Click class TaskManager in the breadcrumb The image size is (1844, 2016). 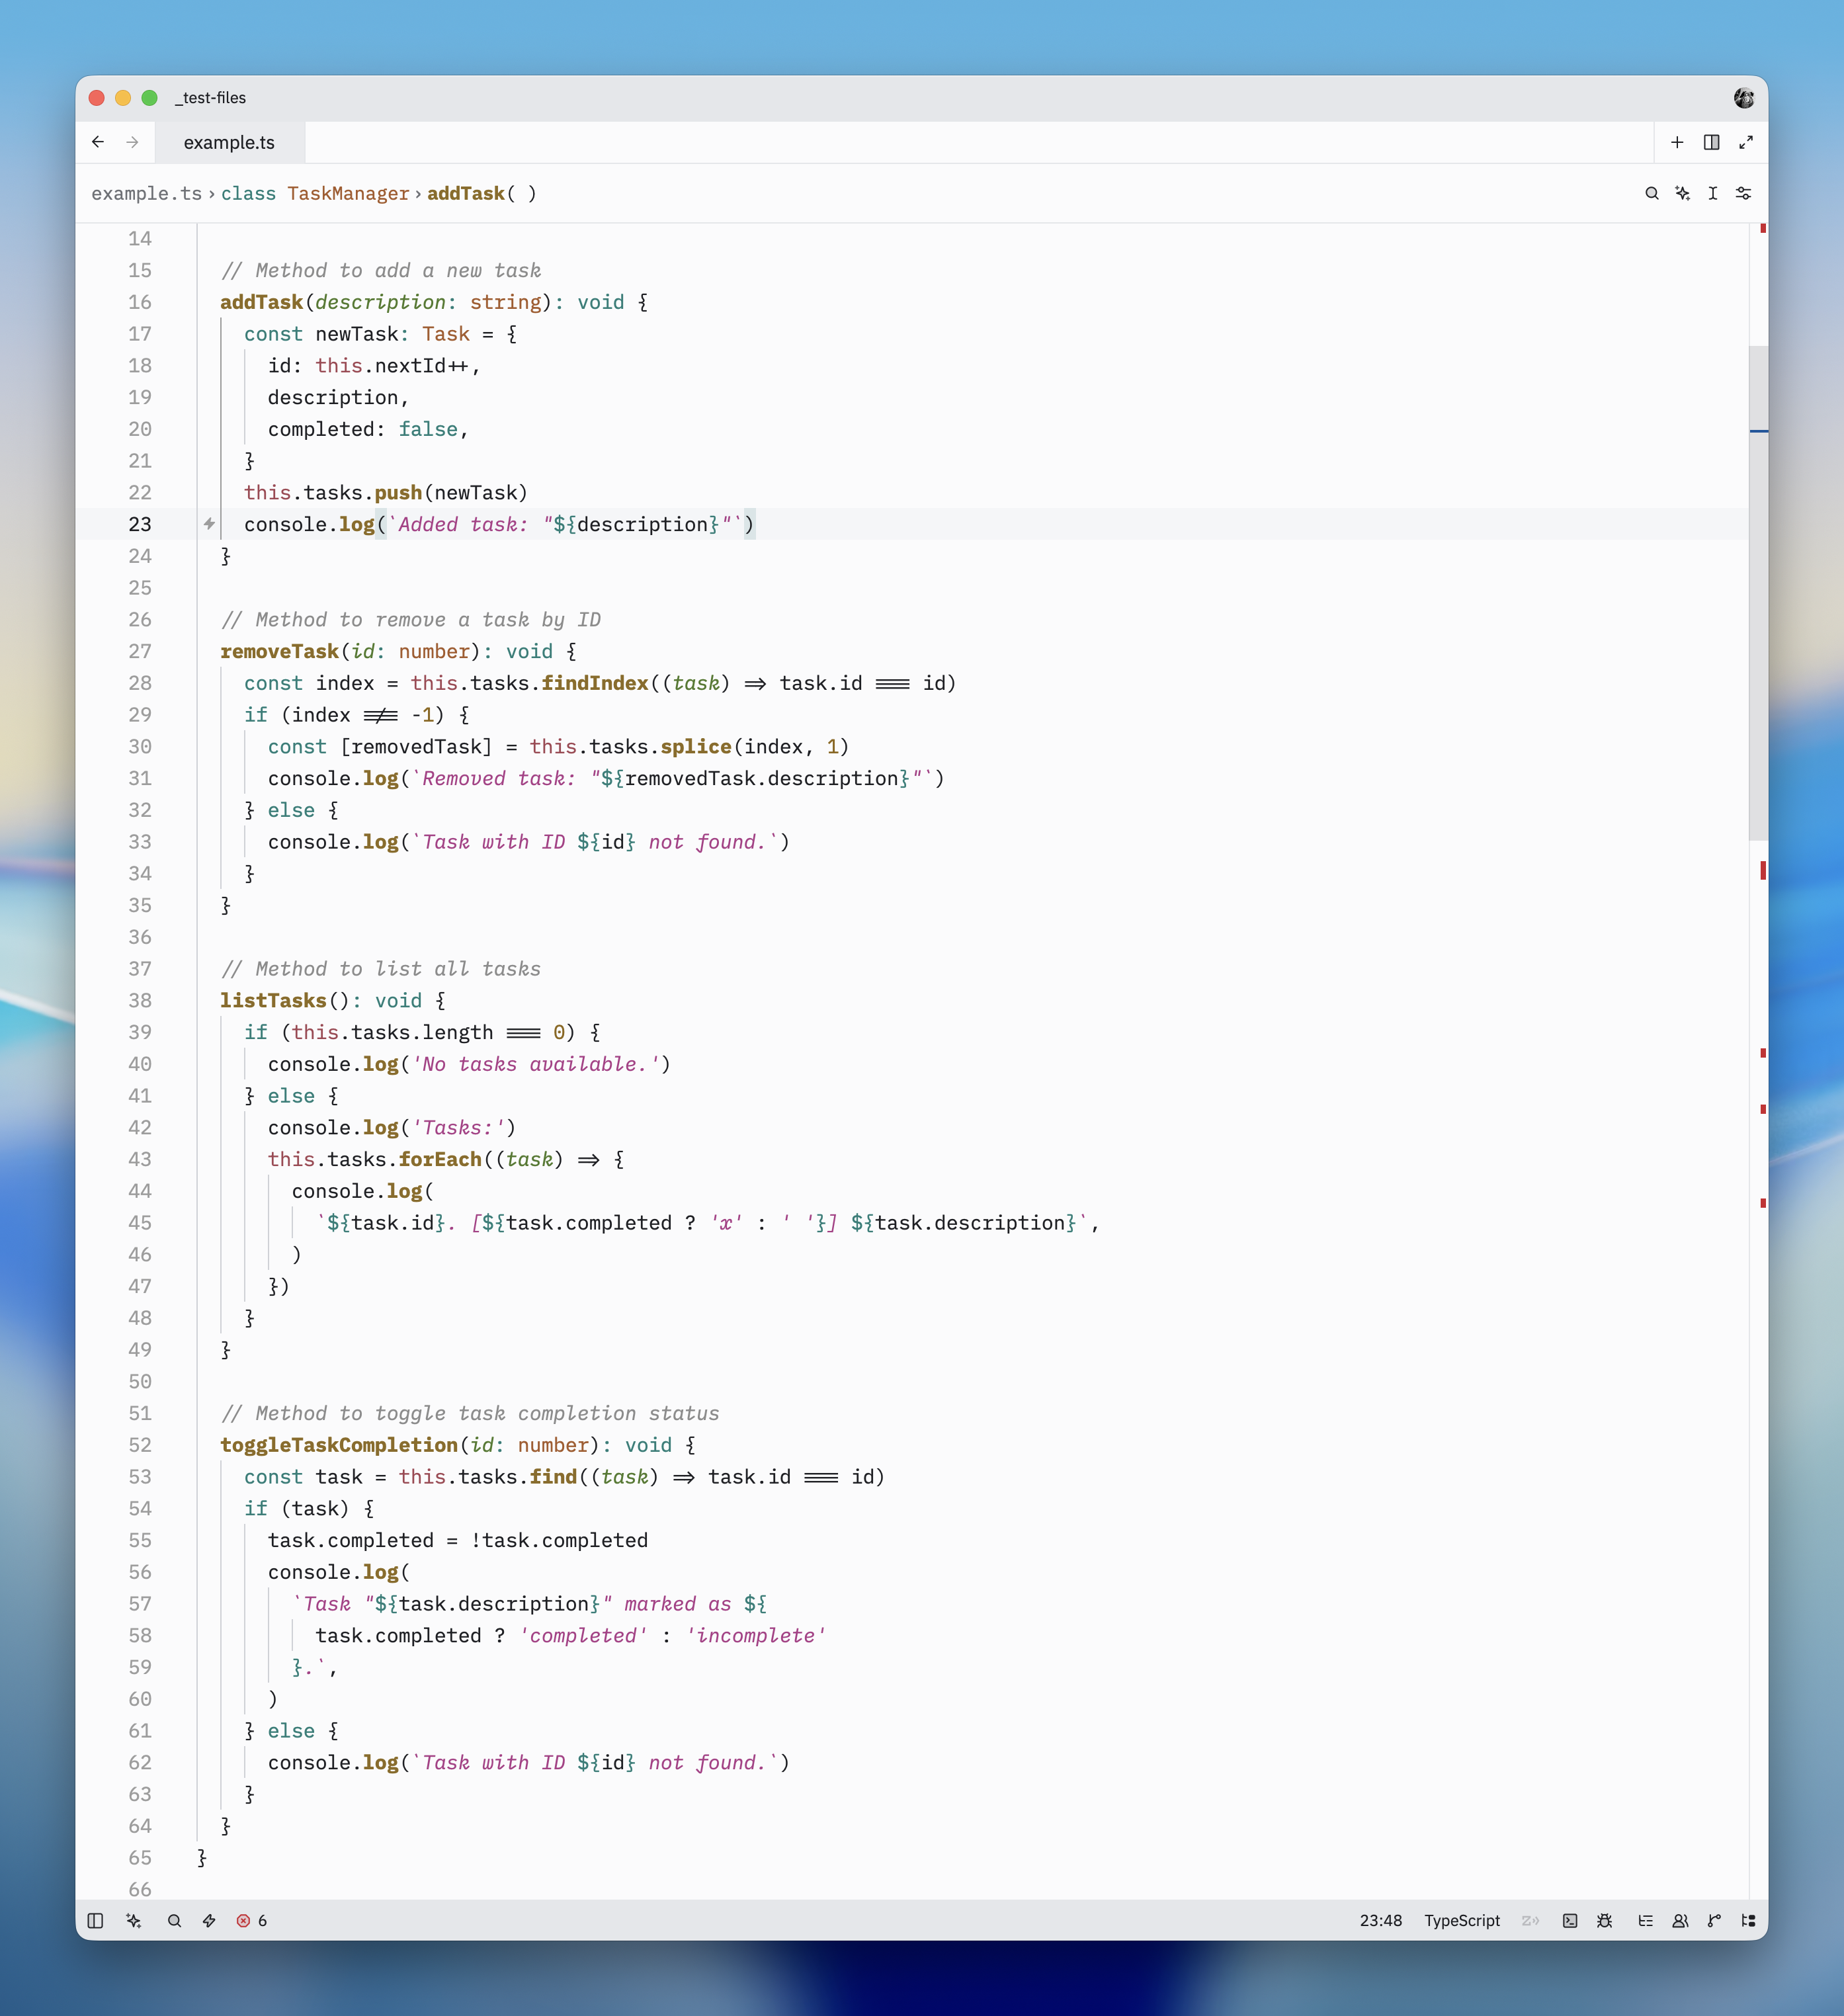[315, 193]
